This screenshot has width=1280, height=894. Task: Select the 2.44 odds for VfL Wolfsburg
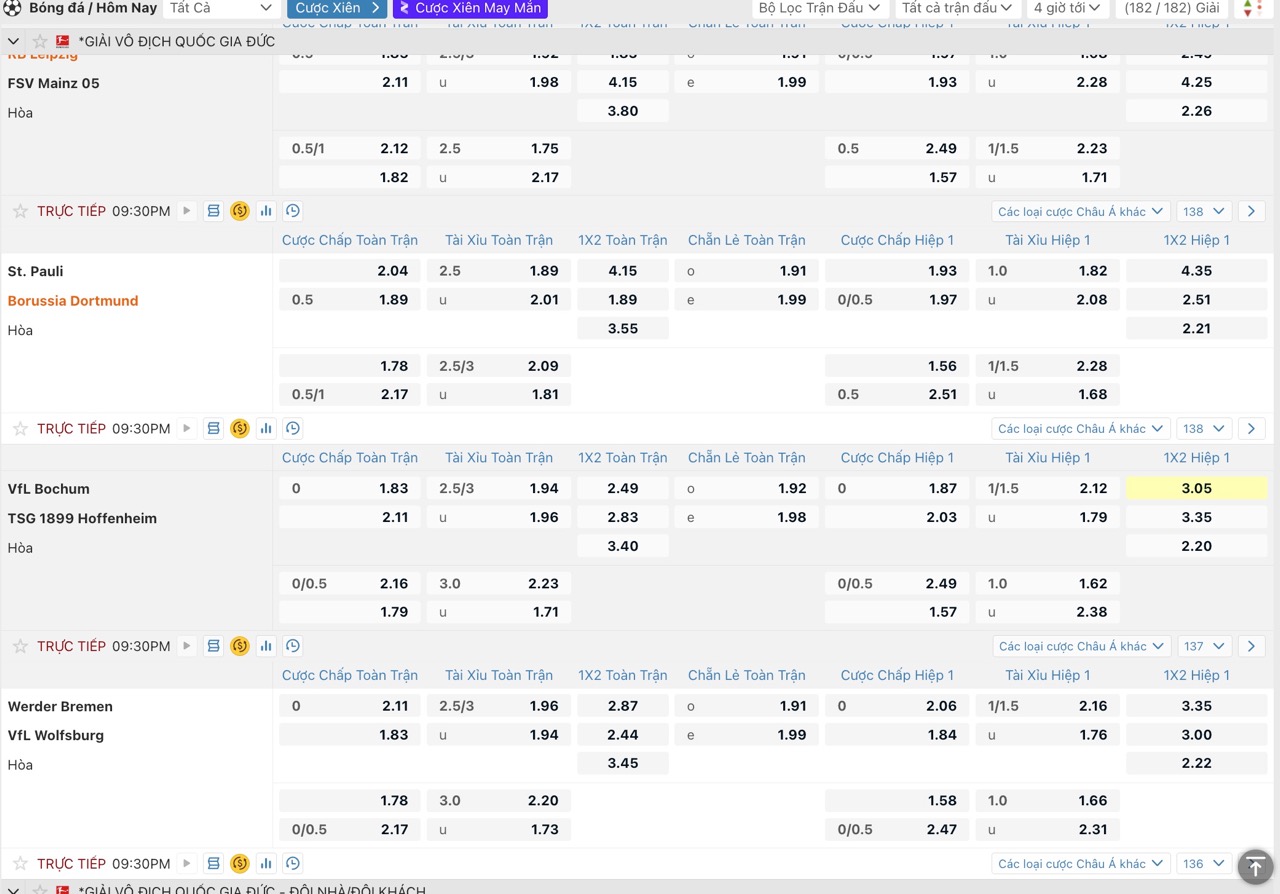tap(622, 735)
